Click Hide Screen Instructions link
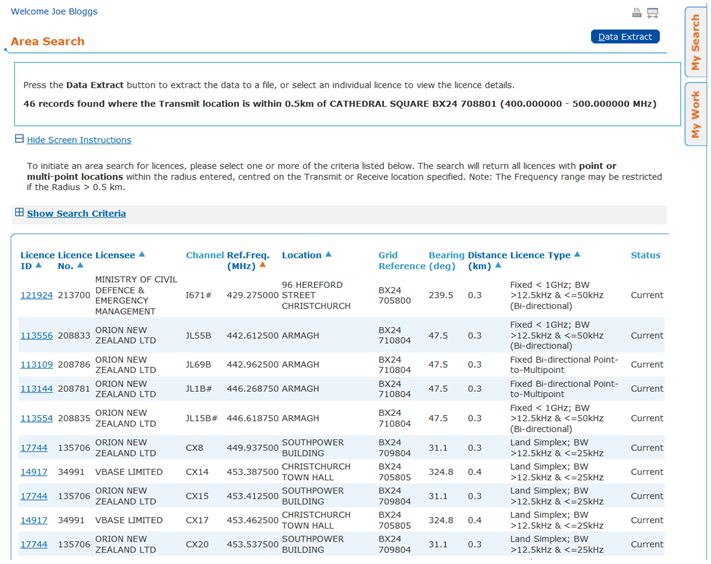The height and width of the screenshot is (564, 711). coord(79,140)
